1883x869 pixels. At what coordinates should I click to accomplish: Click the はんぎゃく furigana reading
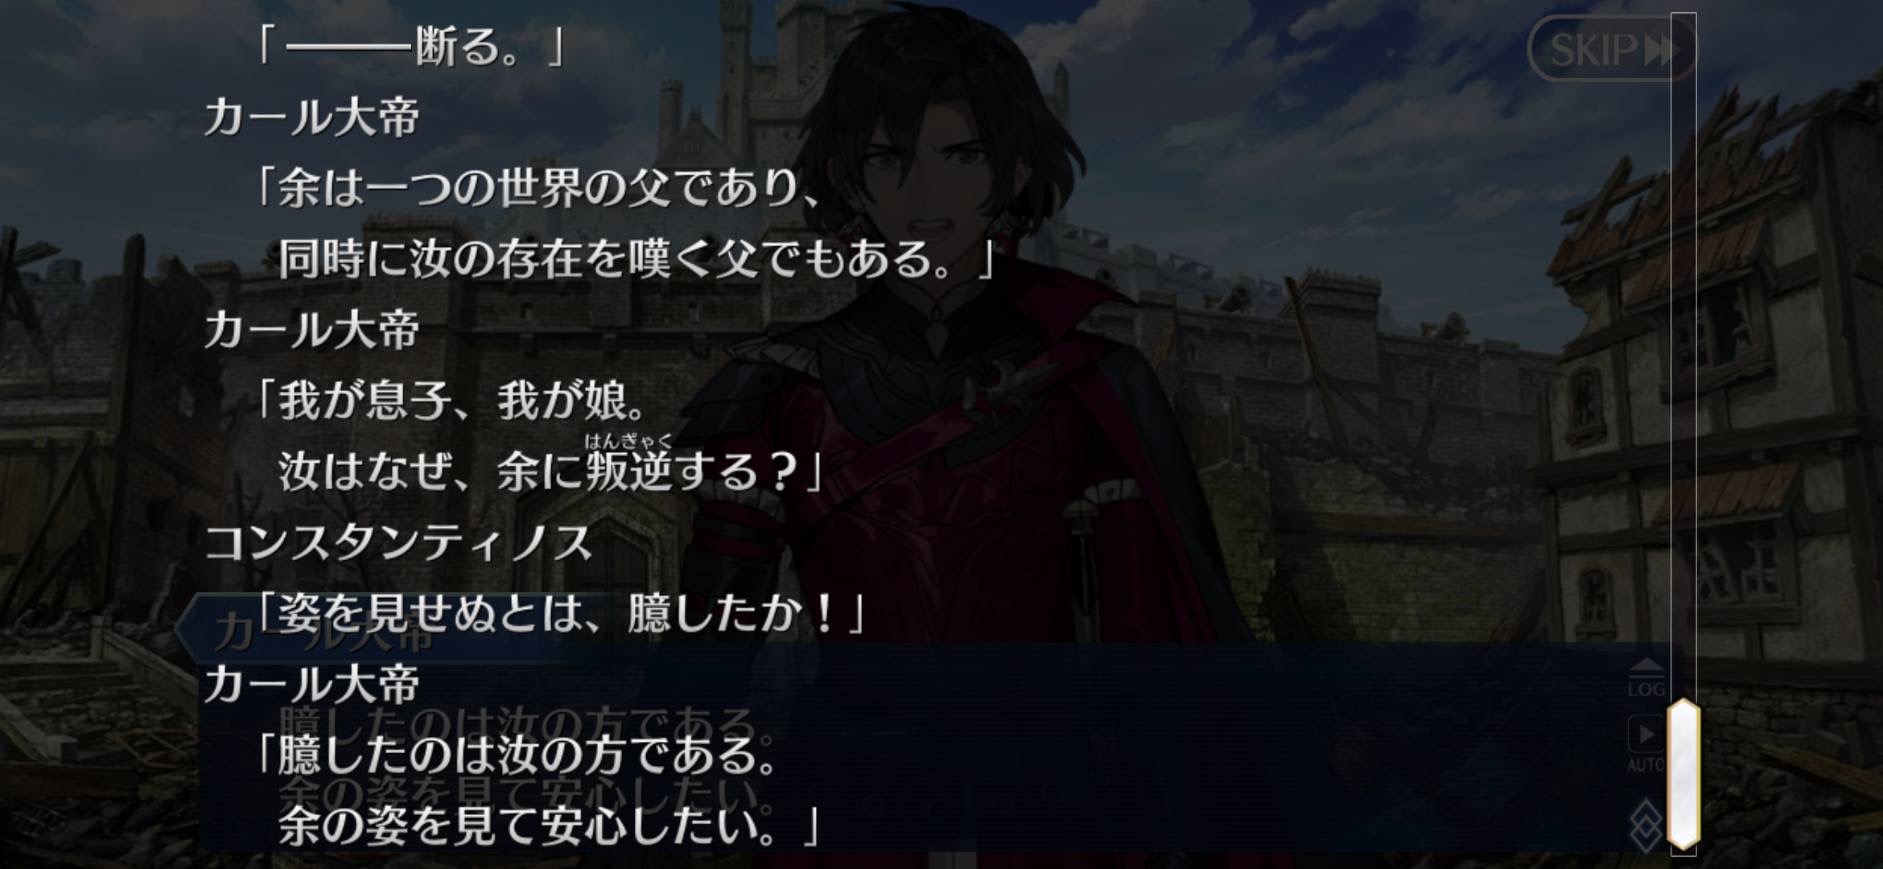[628, 439]
